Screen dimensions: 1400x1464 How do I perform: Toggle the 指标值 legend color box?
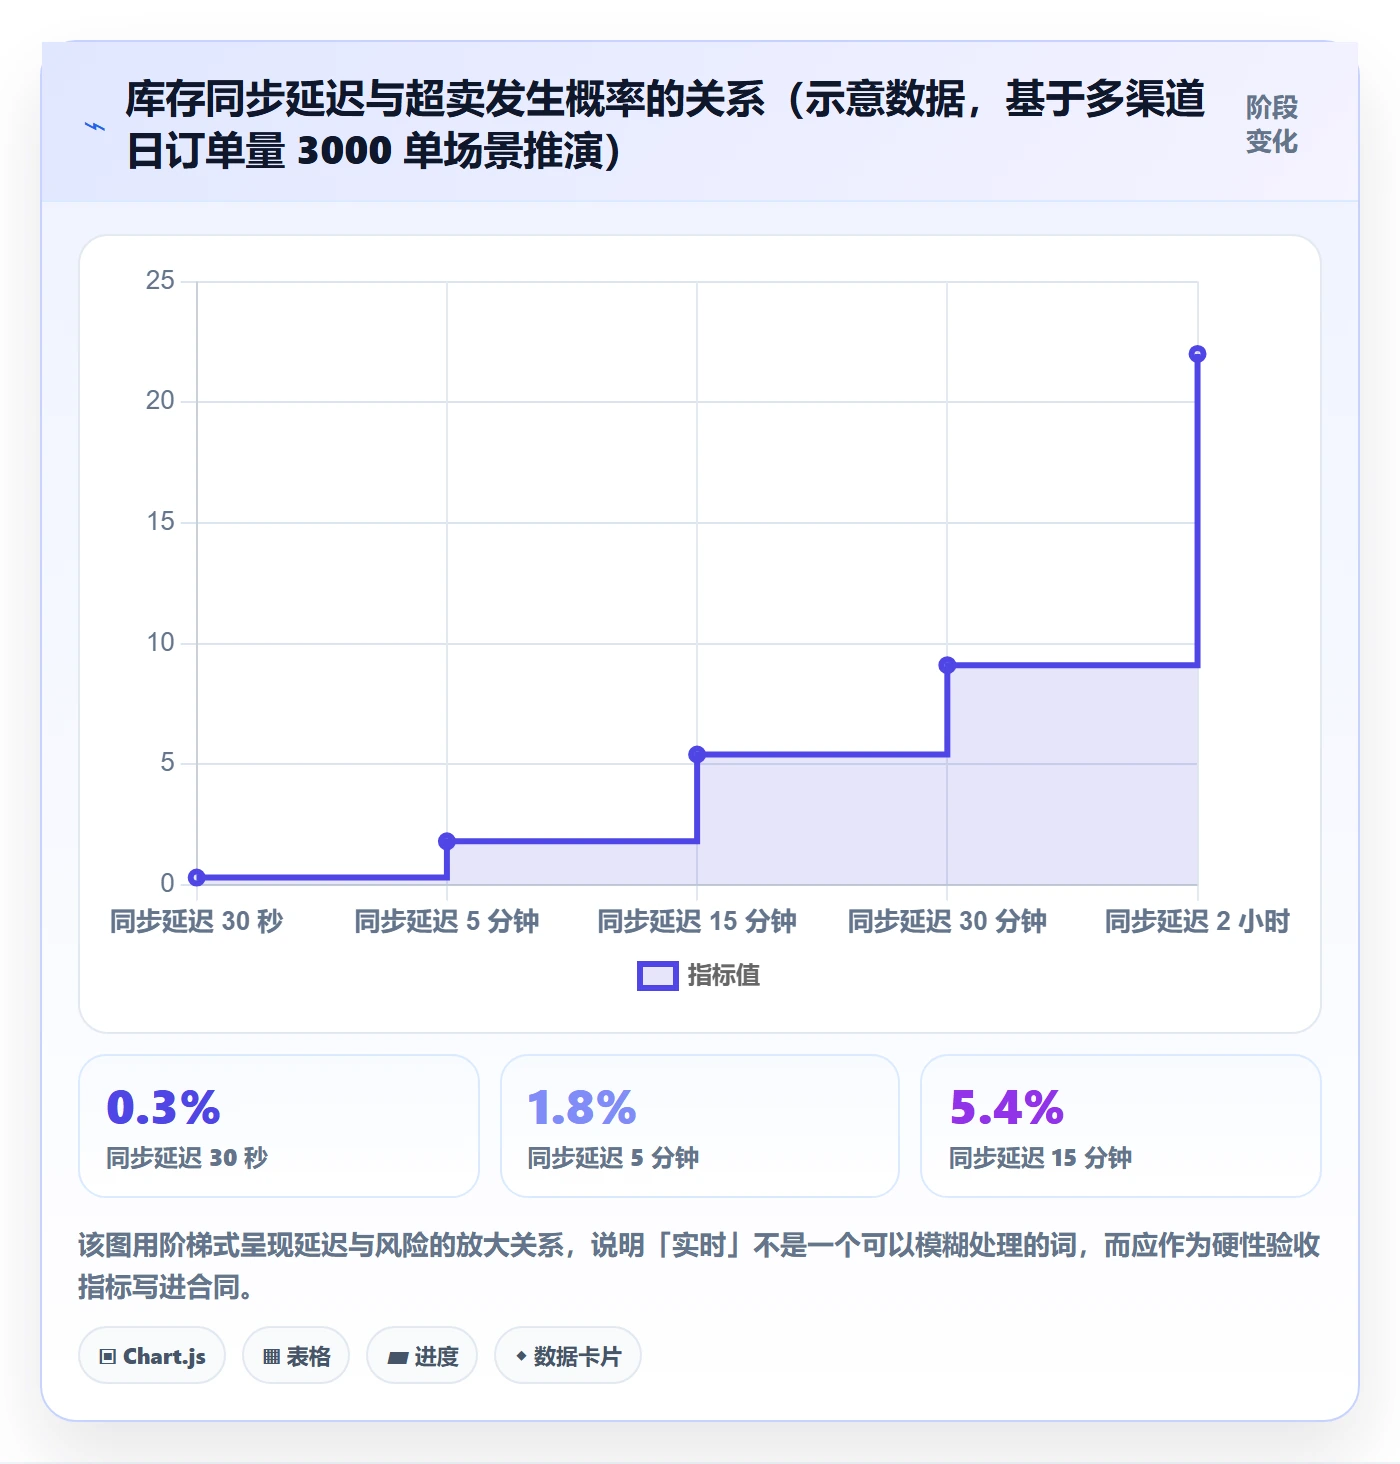click(658, 976)
